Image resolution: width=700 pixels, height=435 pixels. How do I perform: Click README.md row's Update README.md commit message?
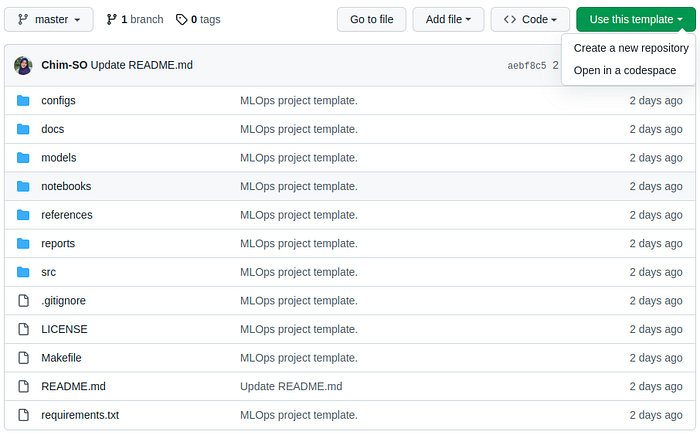(x=291, y=386)
